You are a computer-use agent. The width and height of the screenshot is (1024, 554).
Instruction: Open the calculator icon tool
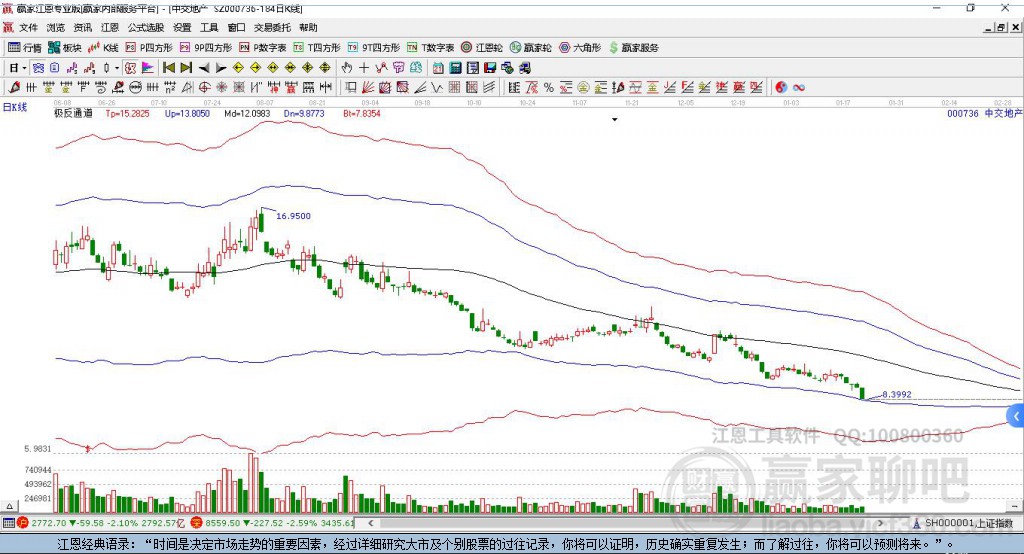(455, 68)
